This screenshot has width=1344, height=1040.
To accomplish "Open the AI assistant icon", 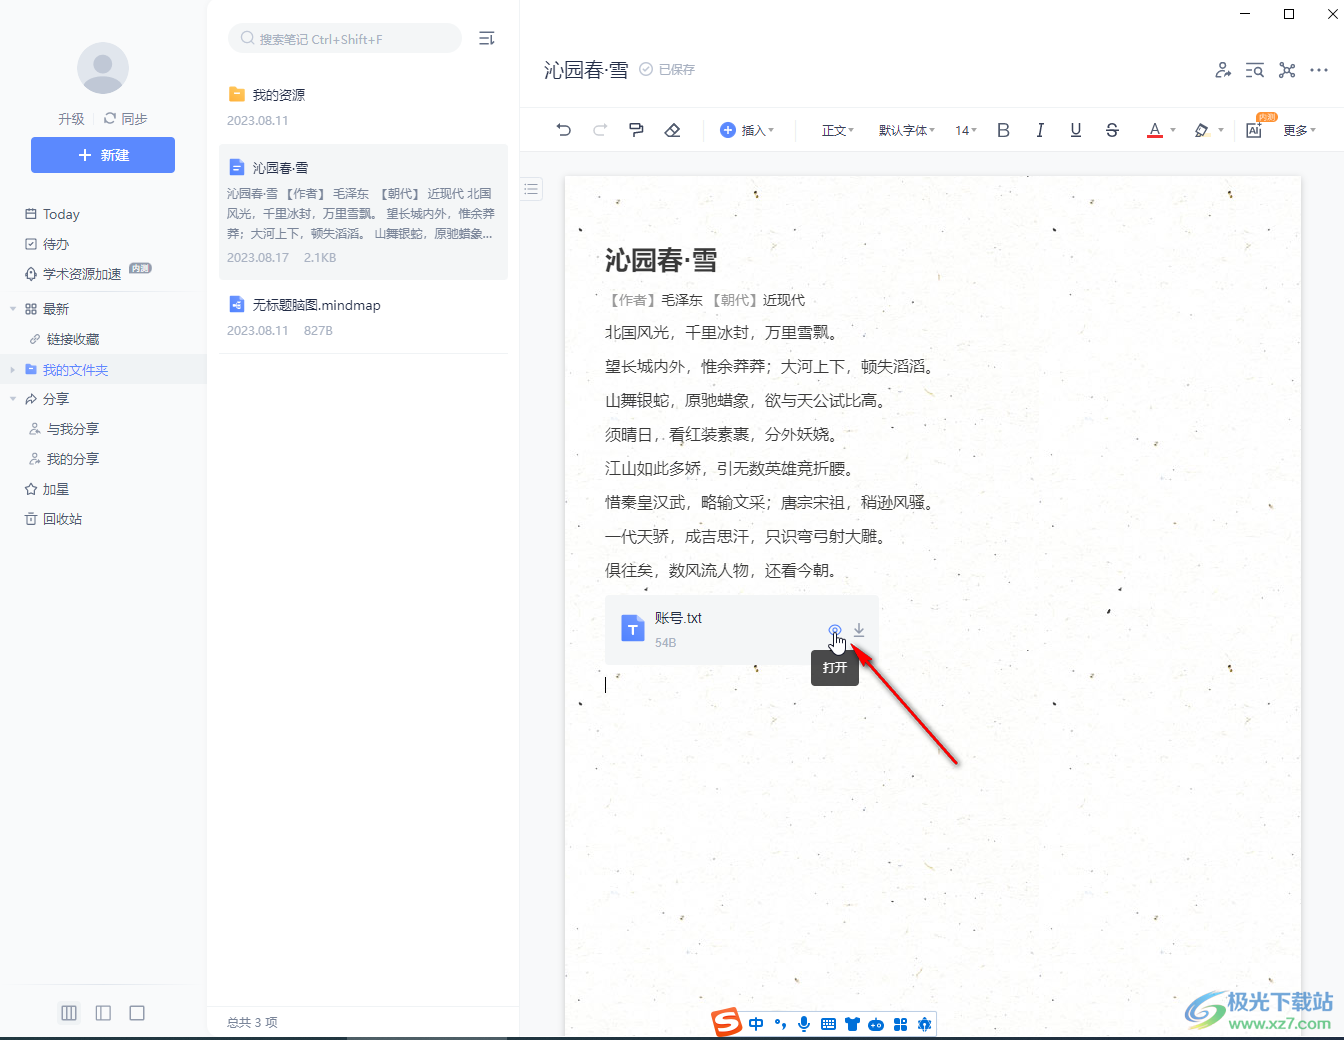I will [1255, 129].
